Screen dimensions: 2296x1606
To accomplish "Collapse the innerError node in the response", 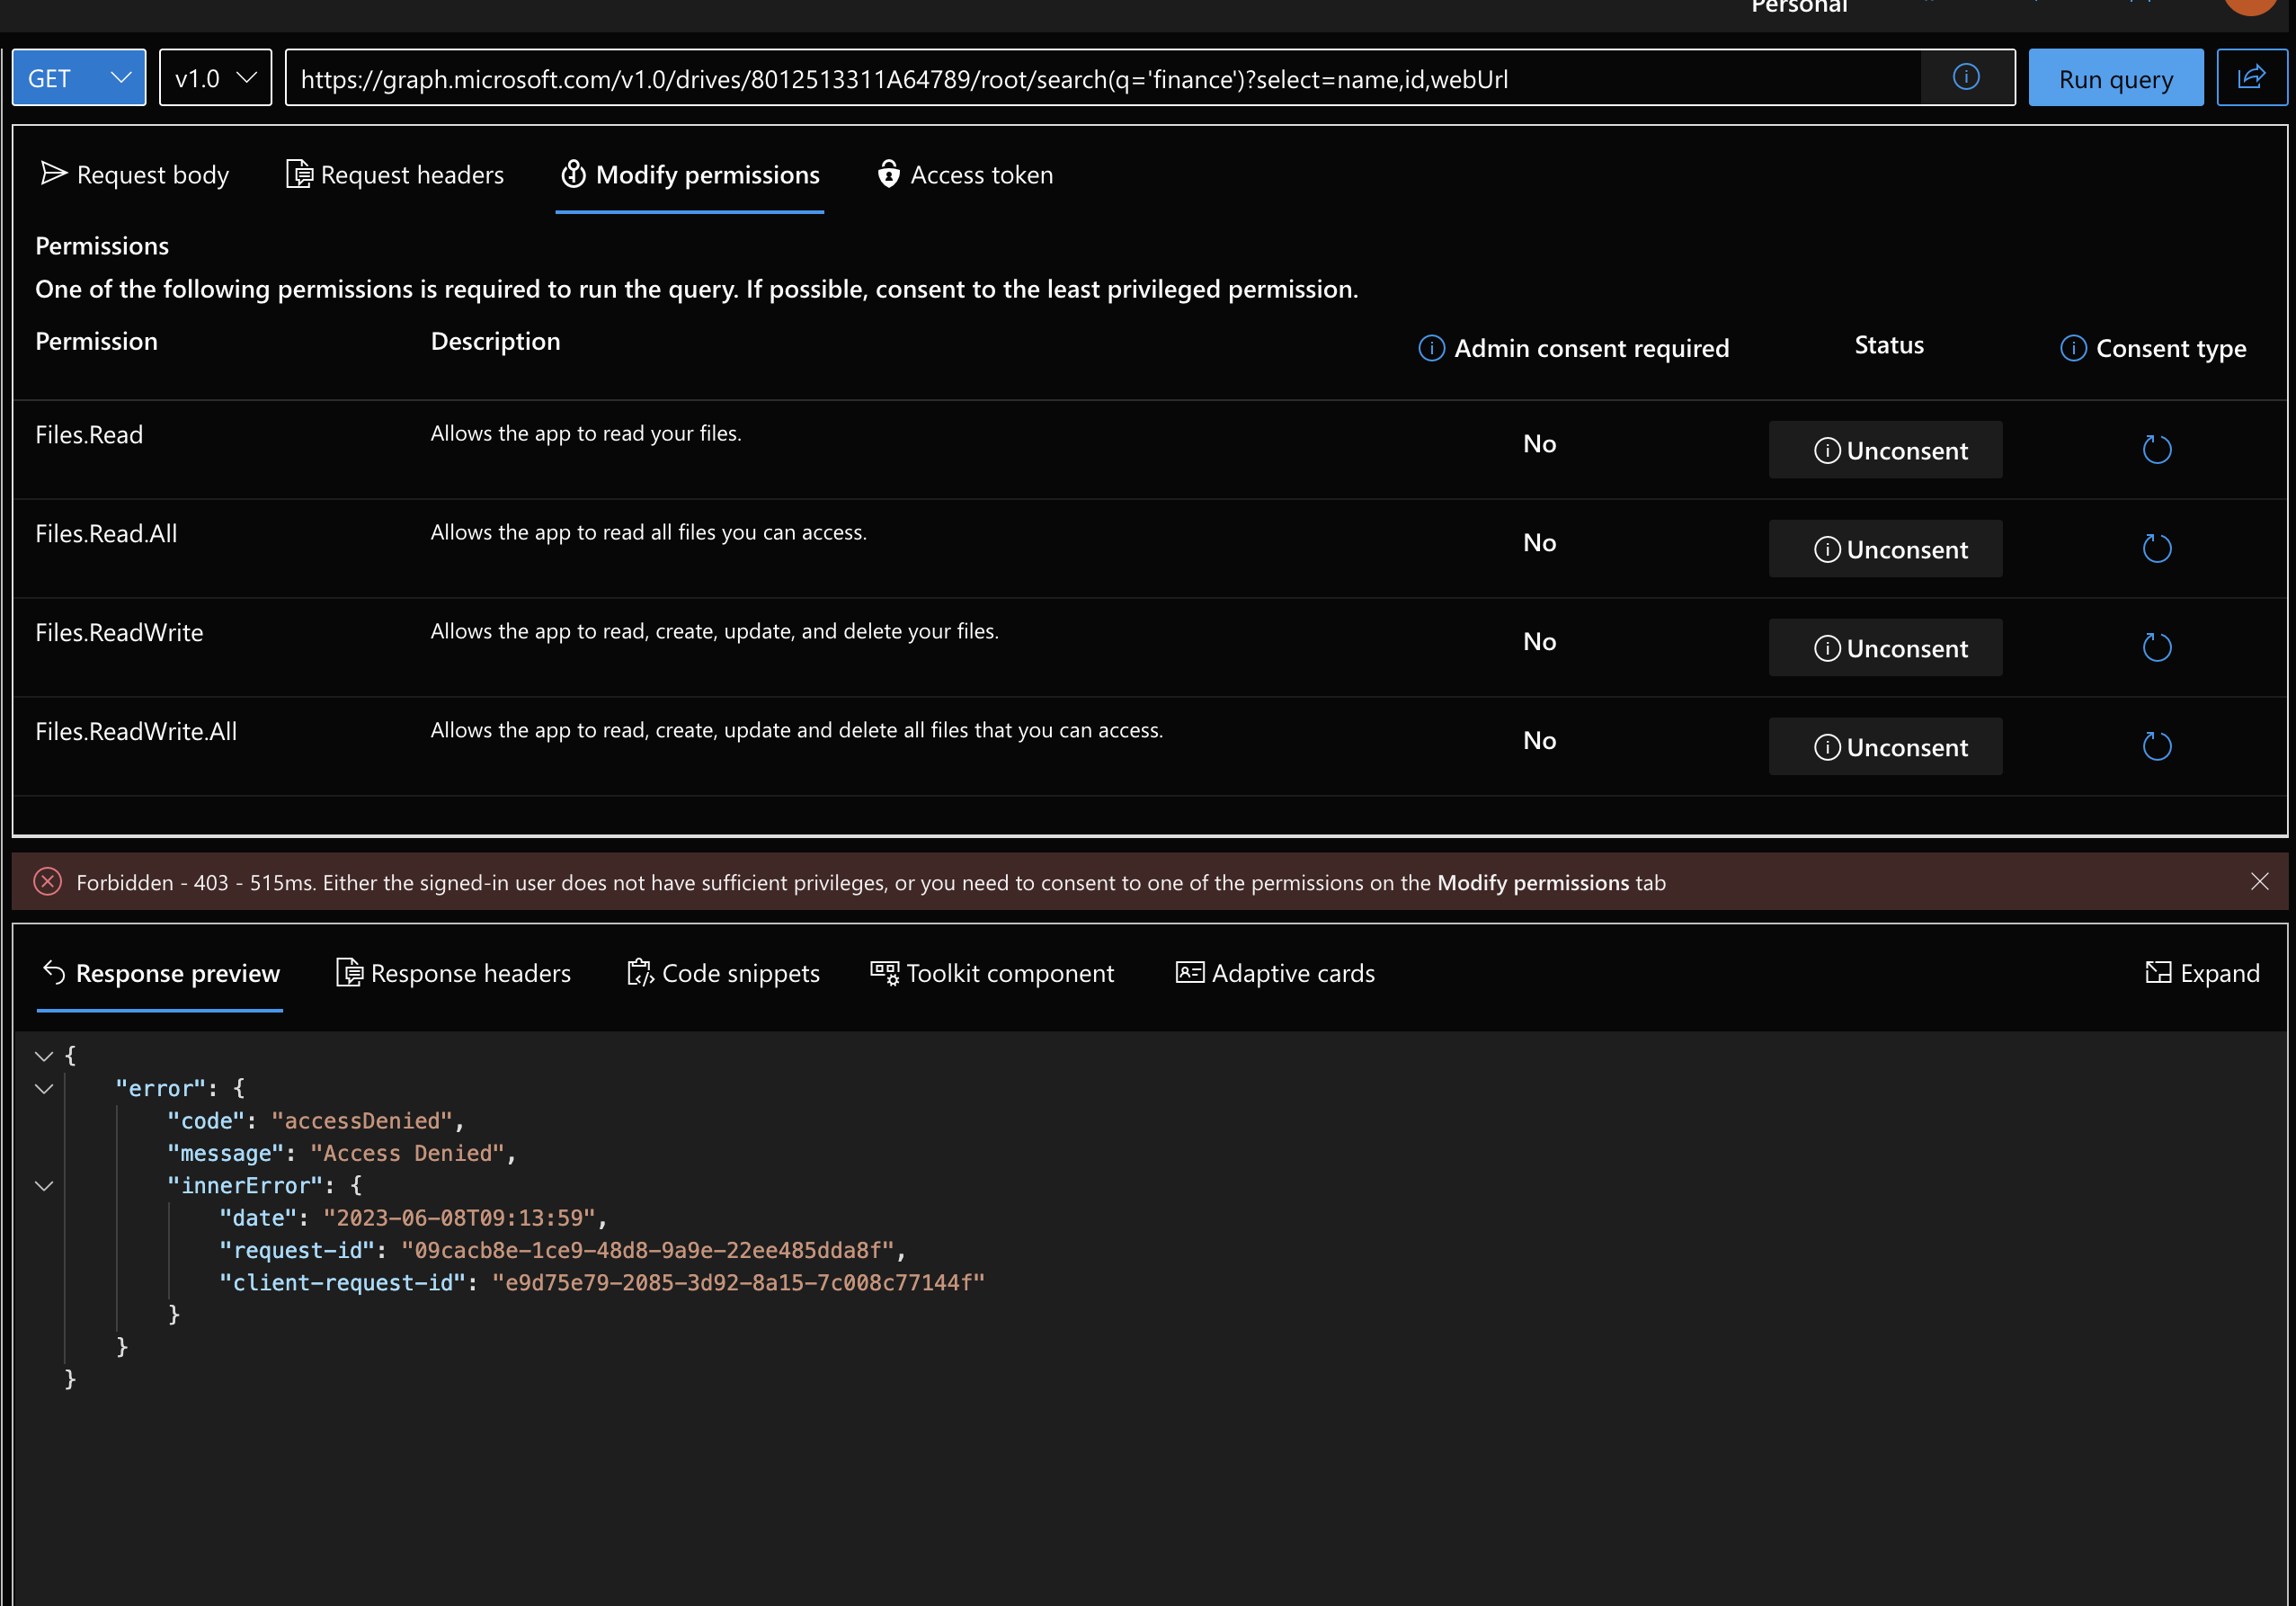I will [43, 1186].
